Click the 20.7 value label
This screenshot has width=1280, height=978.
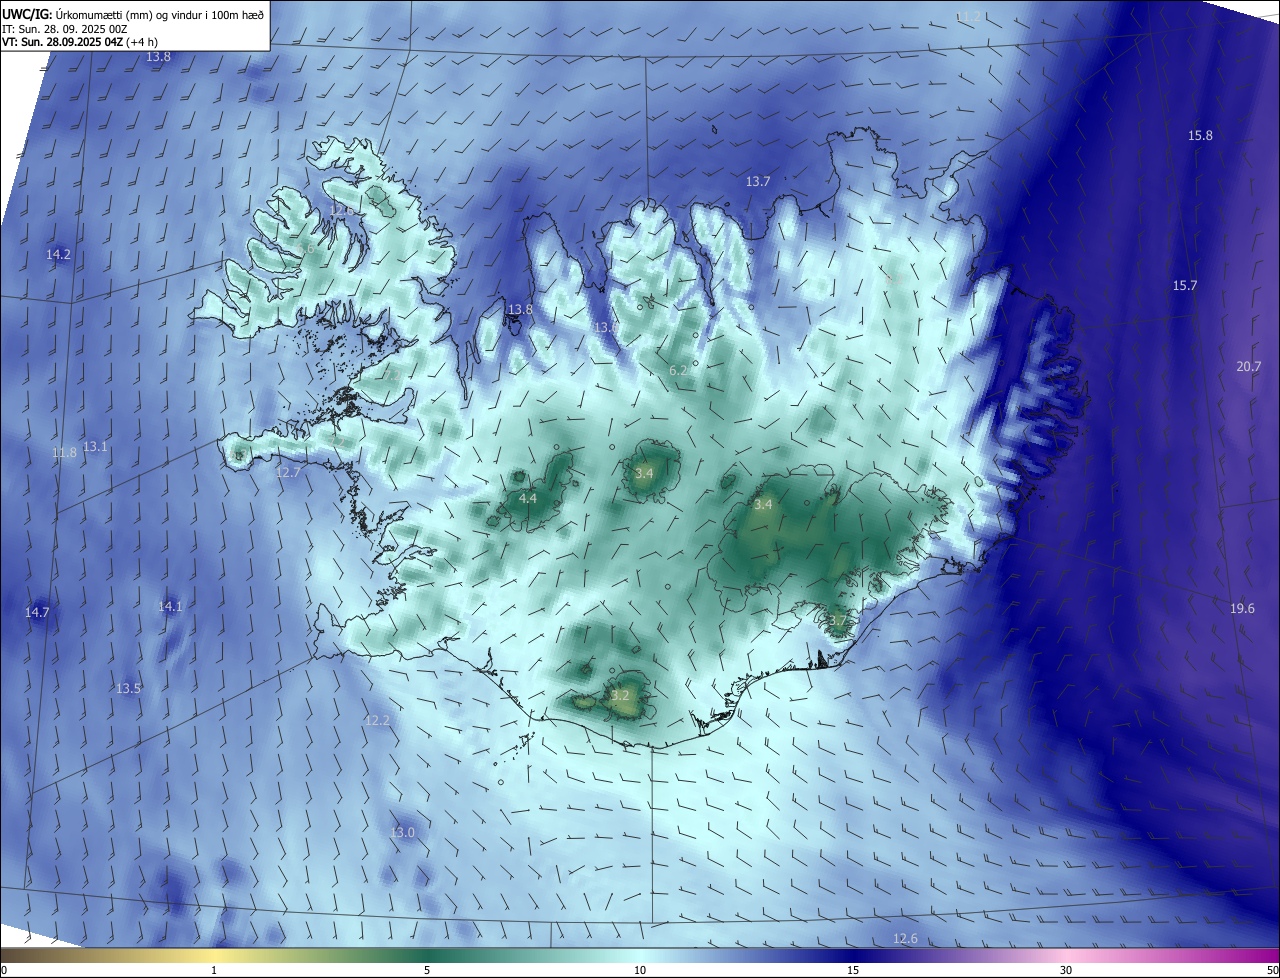[x=1249, y=367]
